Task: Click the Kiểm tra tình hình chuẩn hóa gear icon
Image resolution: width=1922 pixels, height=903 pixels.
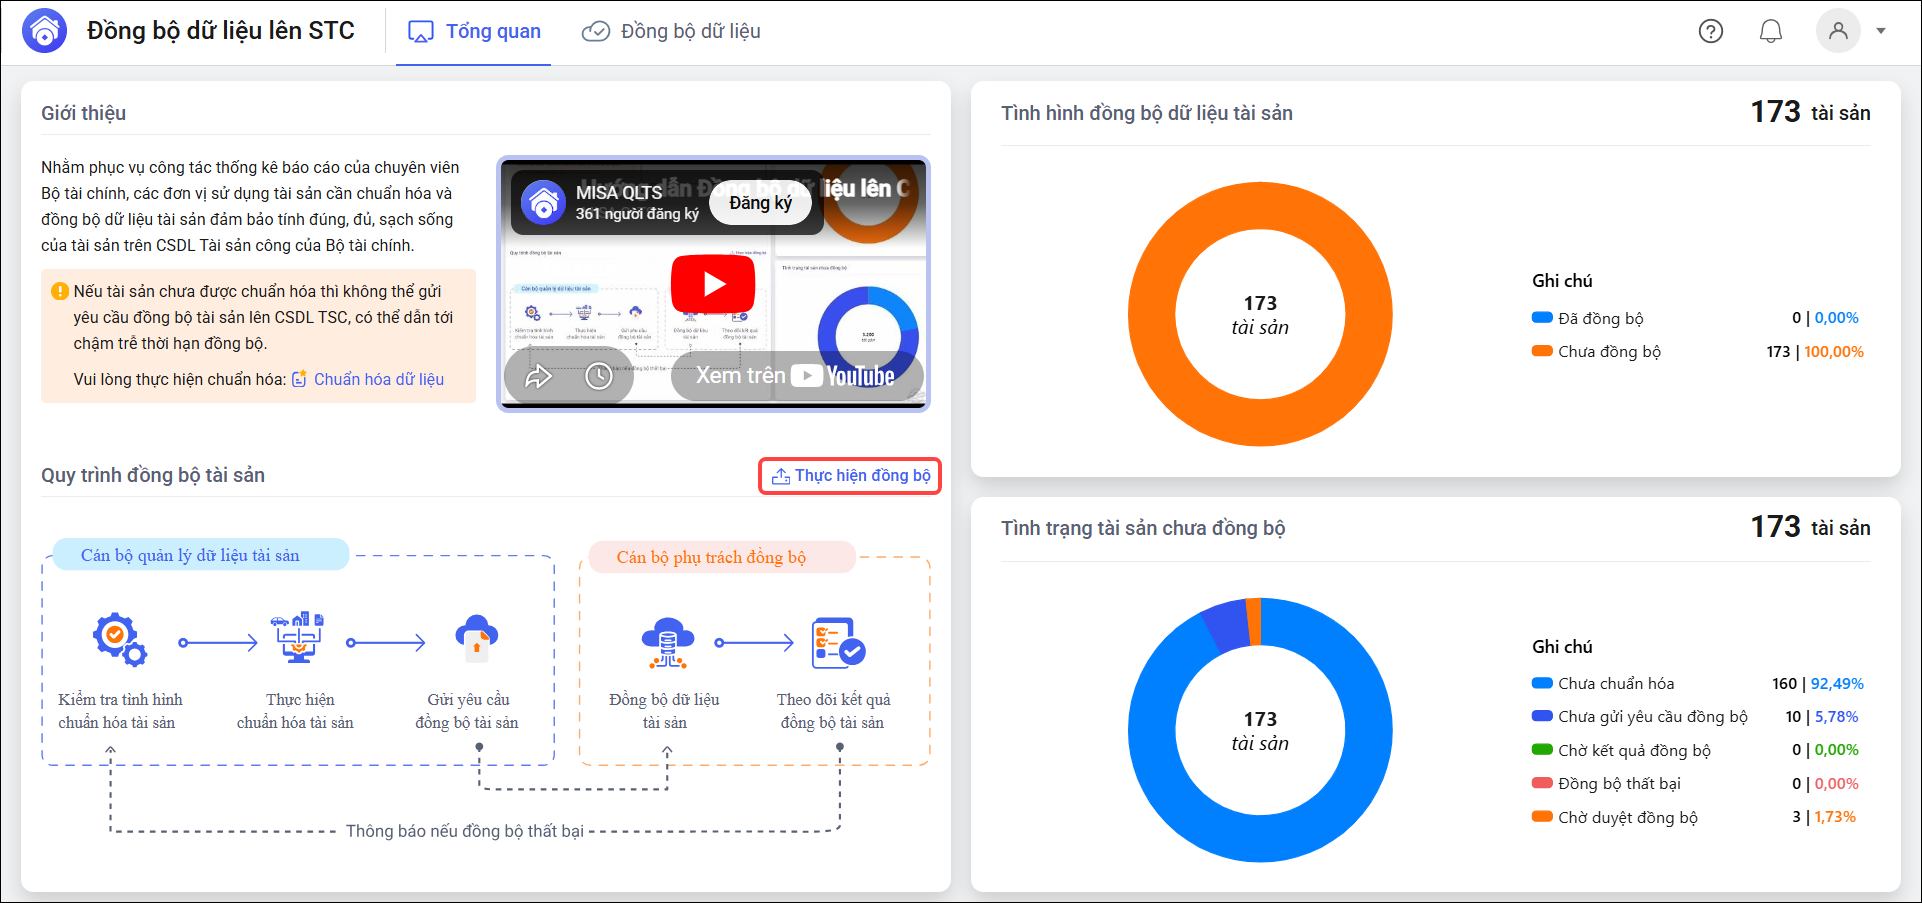Action: [x=120, y=639]
